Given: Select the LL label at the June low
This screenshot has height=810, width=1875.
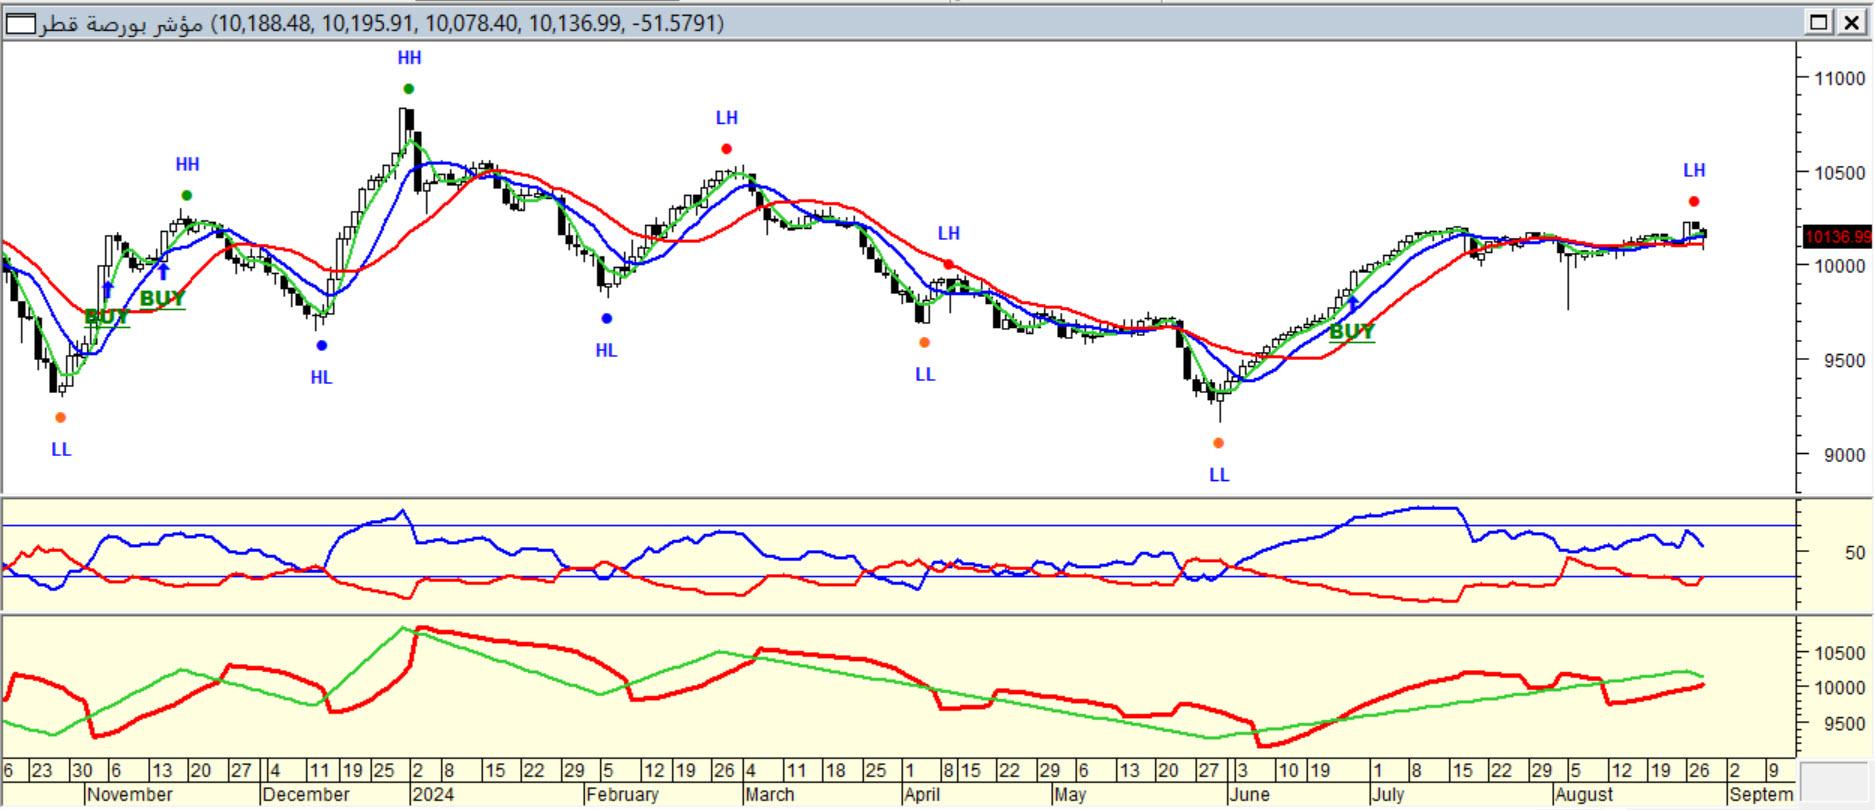Looking at the screenshot, I should 1219,475.
